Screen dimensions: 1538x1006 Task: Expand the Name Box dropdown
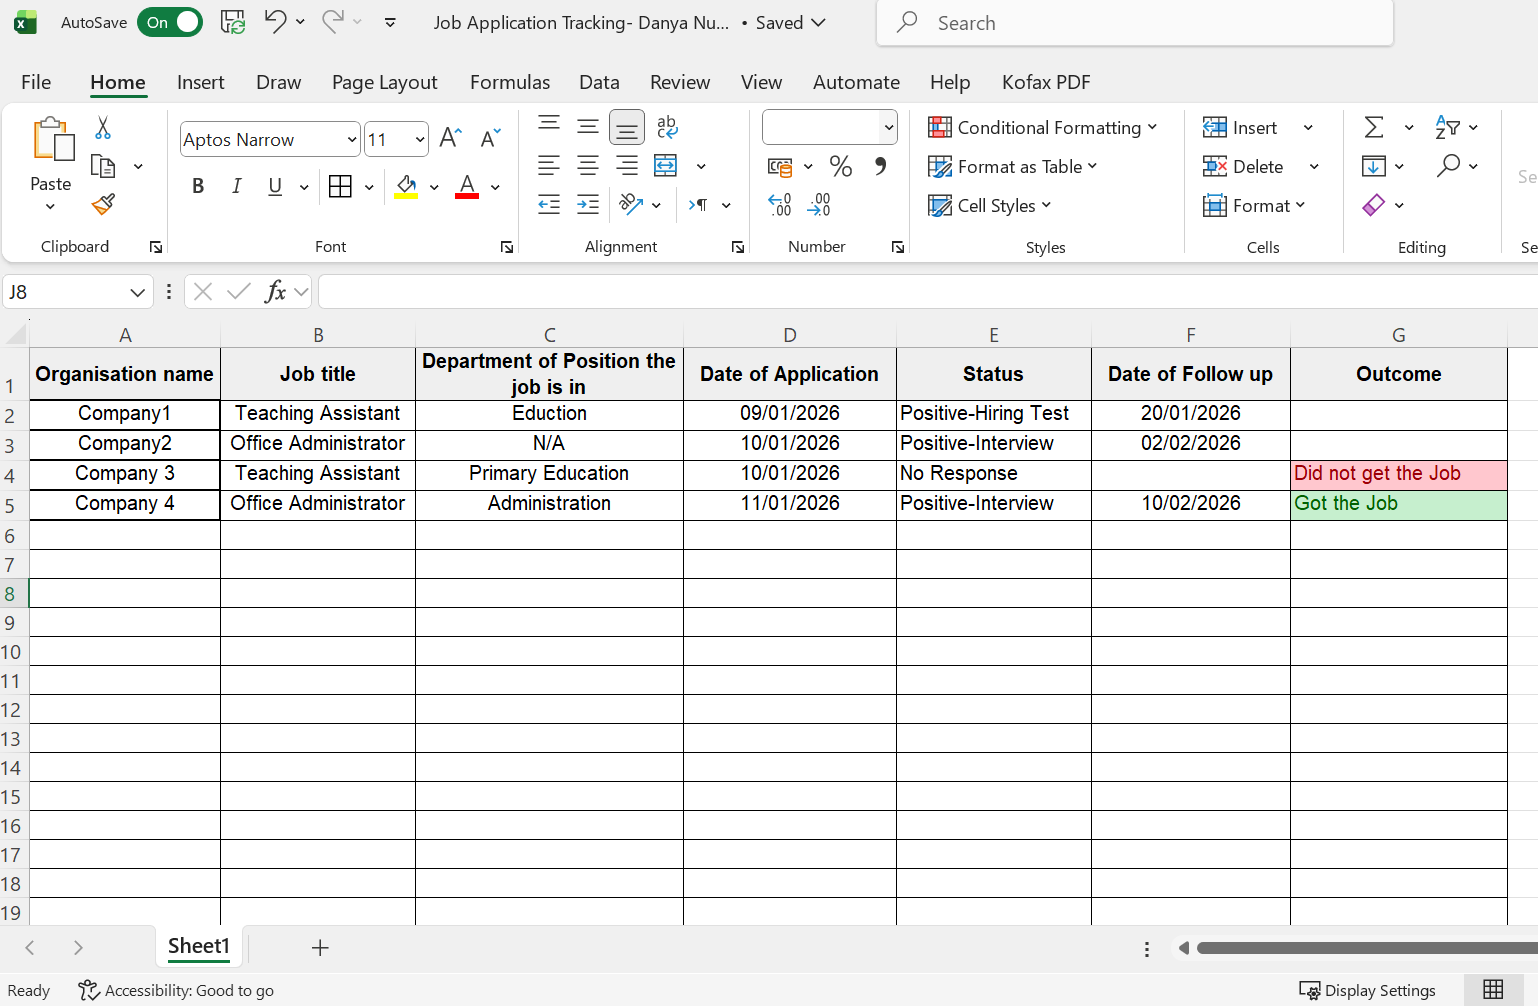(x=137, y=292)
